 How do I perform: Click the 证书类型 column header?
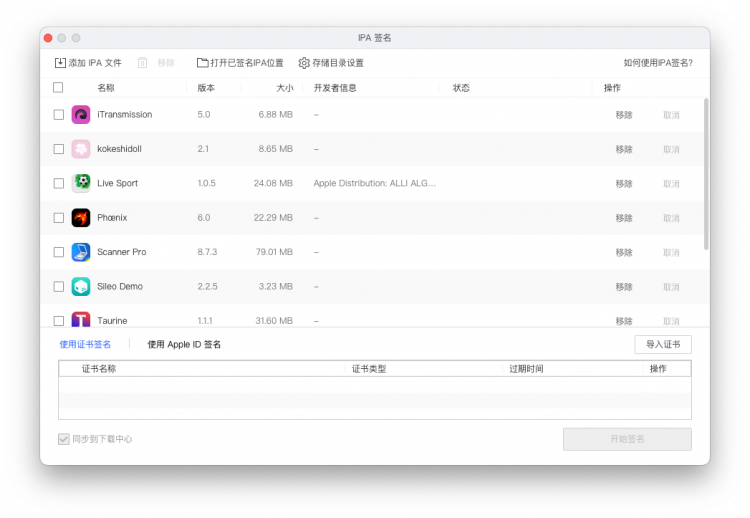pyautogui.click(x=369, y=369)
